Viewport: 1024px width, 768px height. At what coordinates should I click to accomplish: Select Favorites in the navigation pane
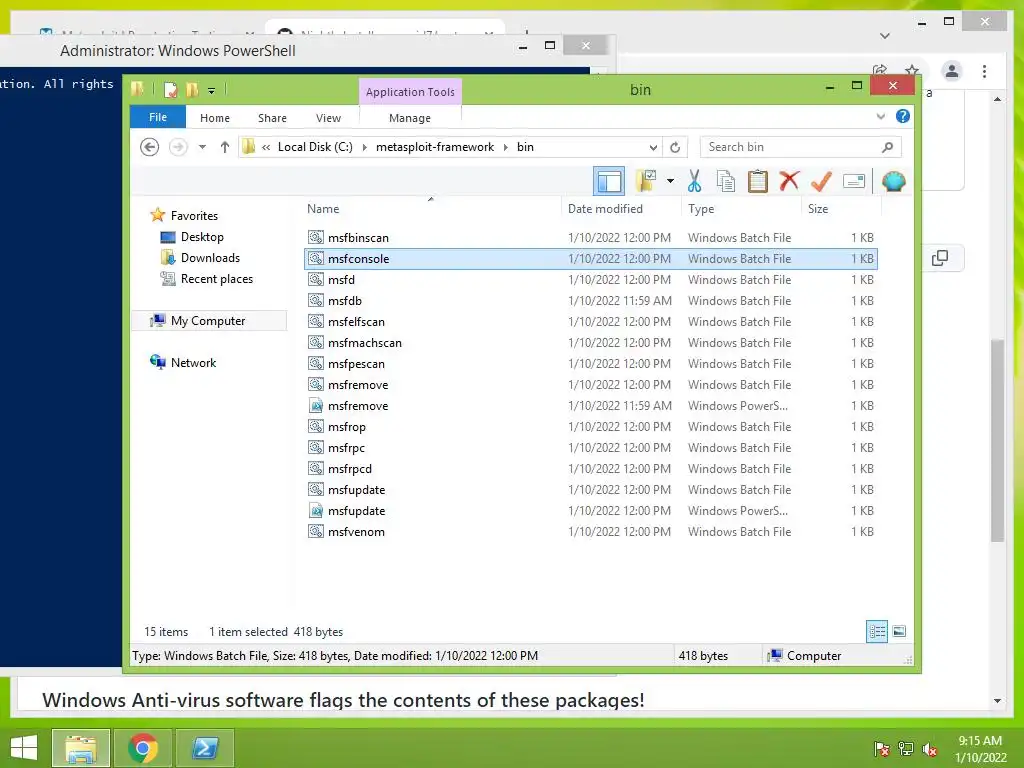[194, 216]
